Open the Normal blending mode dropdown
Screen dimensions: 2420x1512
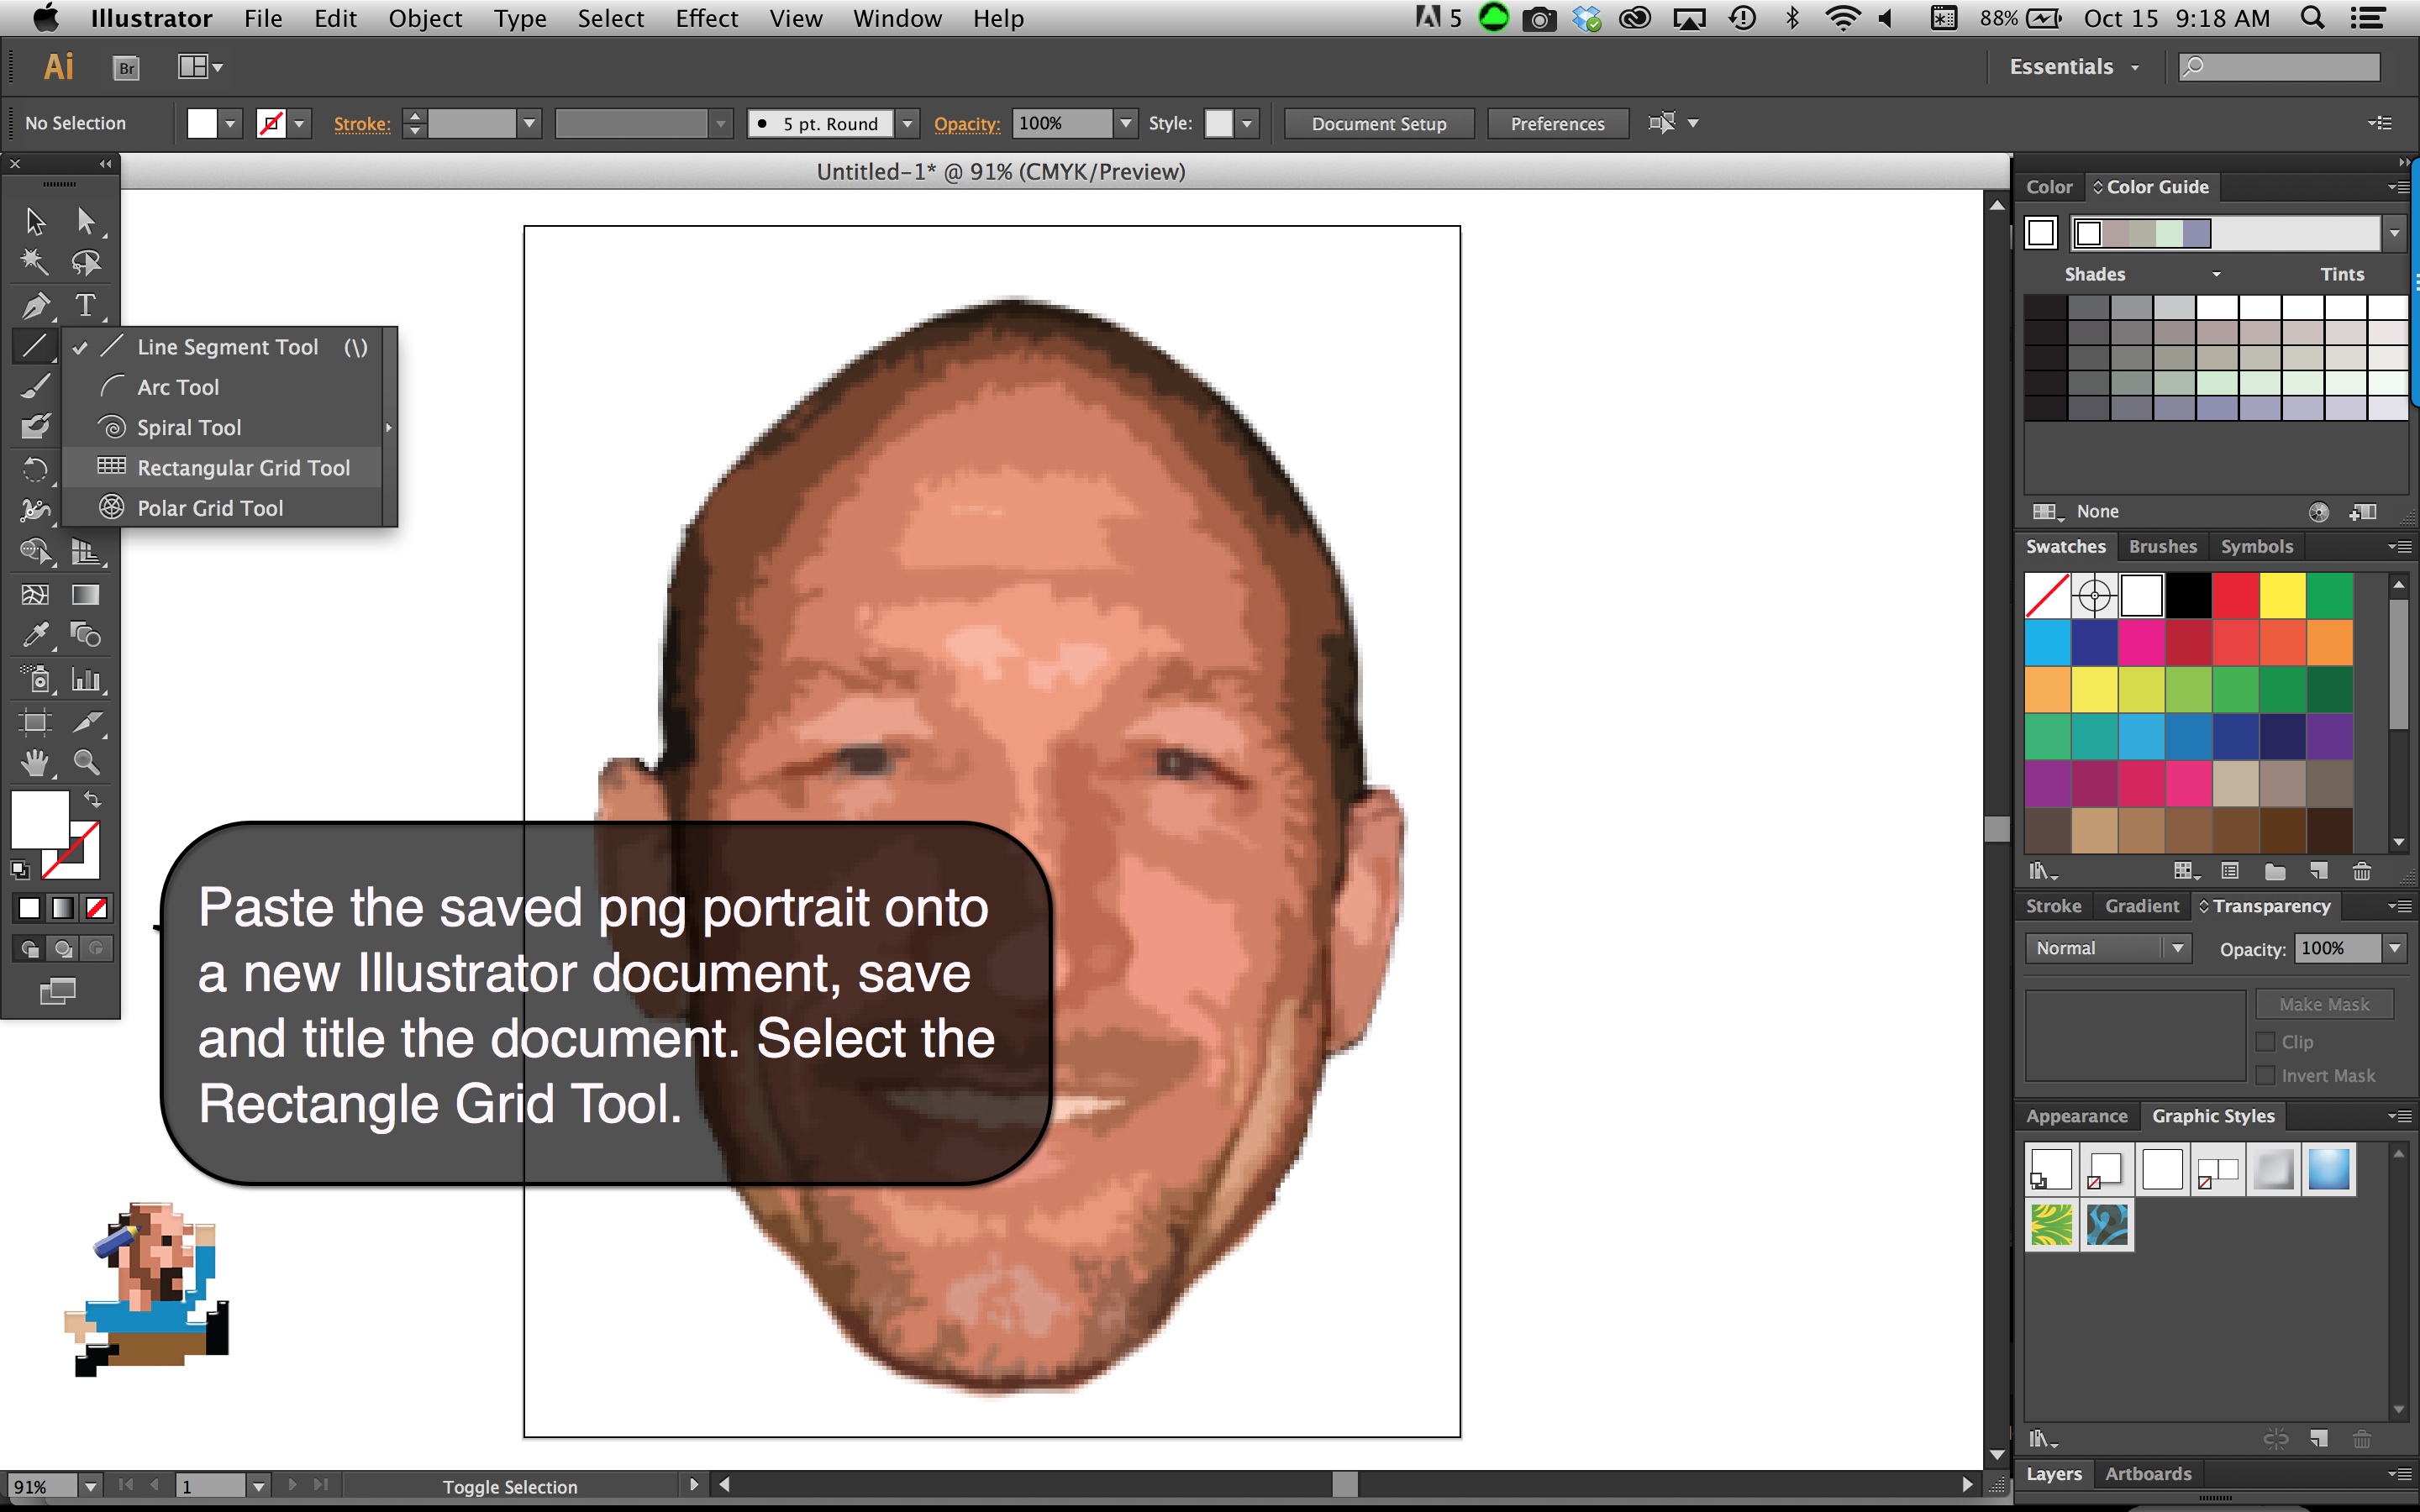(x=2107, y=948)
